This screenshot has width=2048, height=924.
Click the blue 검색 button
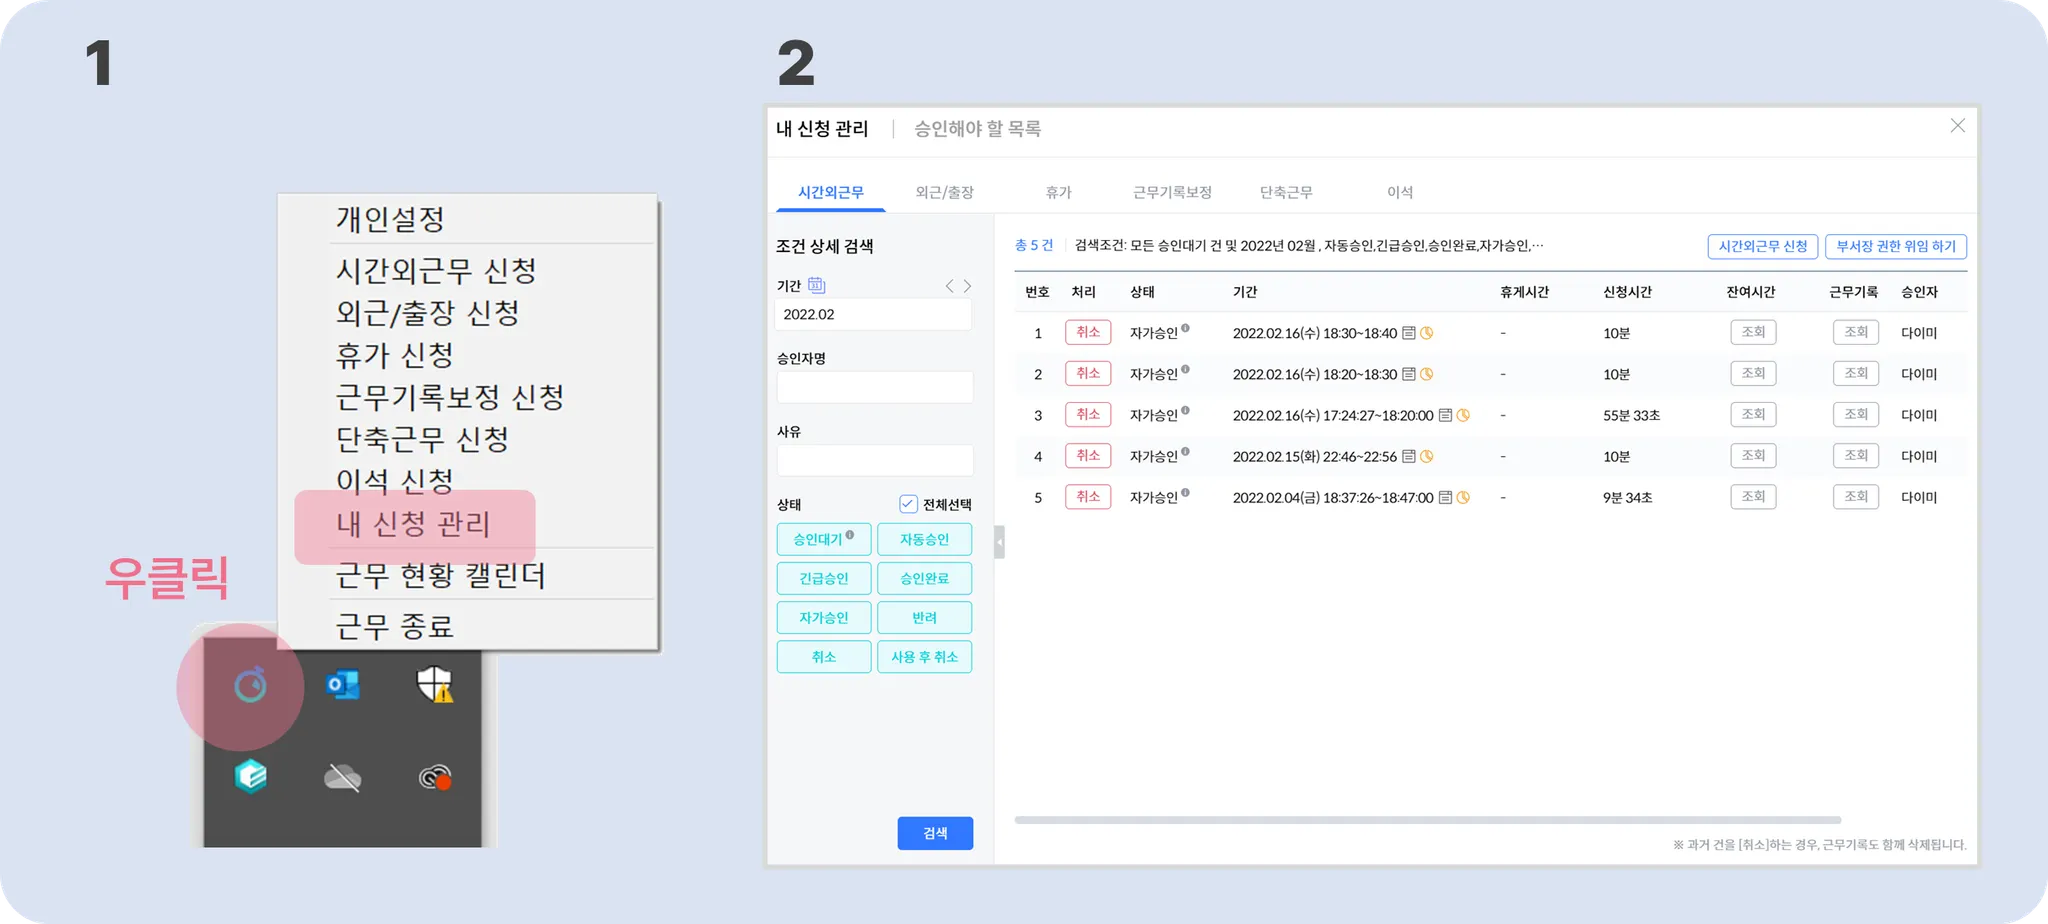(935, 833)
